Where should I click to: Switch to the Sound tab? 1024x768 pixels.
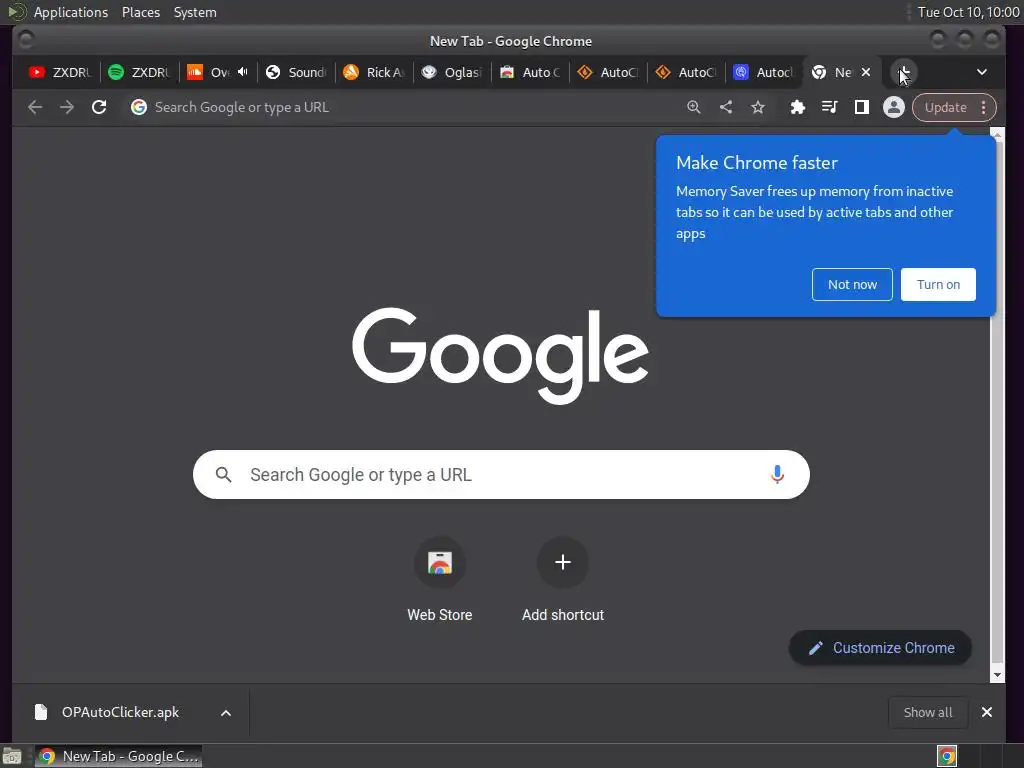[296, 72]
